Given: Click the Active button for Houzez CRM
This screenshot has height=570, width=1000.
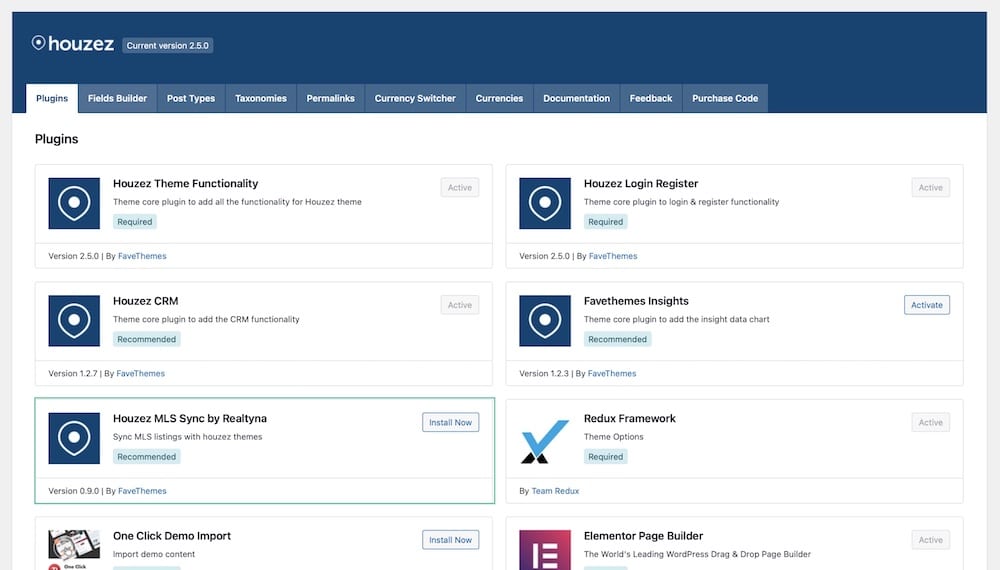Looking at the screenshot, I should click(x=460, y=305).
